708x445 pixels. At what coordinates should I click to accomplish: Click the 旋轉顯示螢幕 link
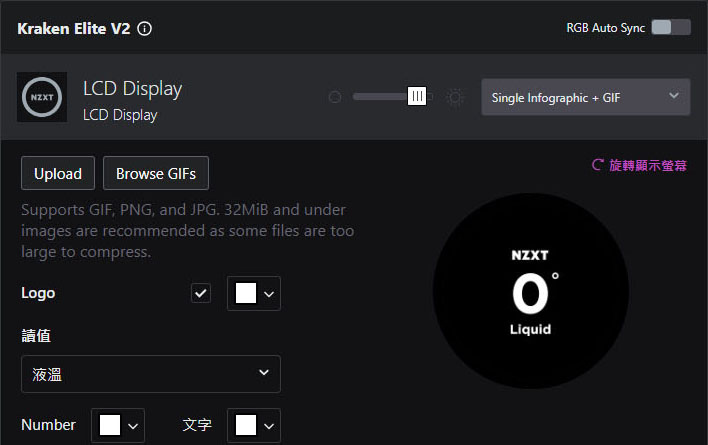pos(648,166)
